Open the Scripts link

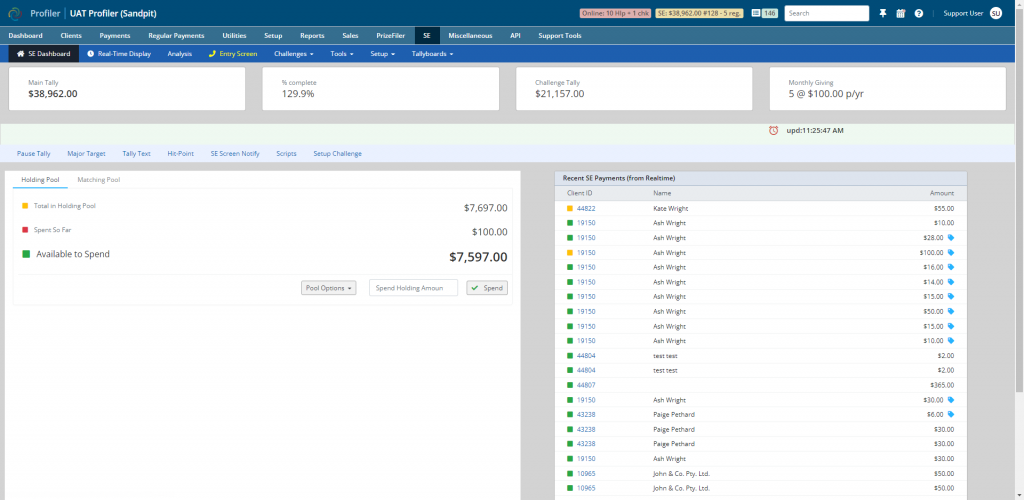point(286,153)
